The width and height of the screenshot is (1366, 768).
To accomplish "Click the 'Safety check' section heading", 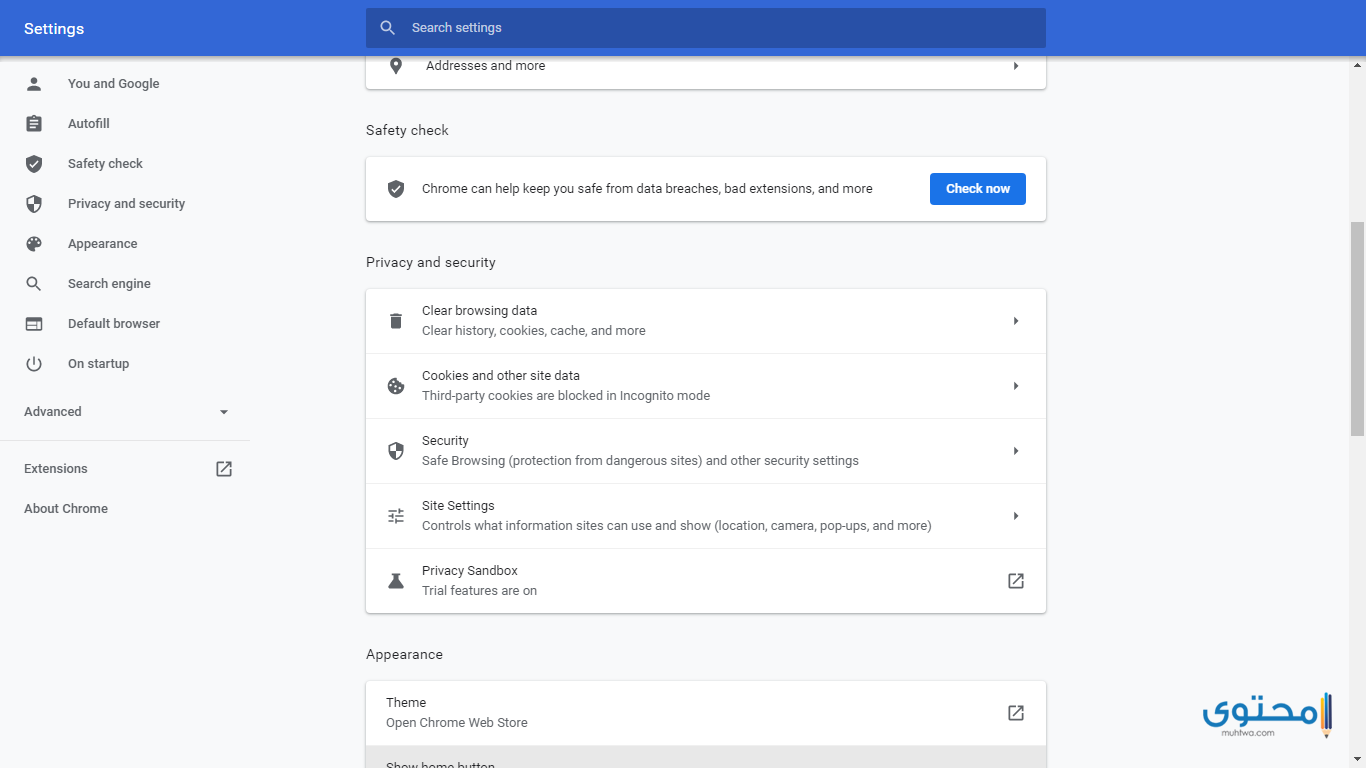I will tap(407, 131).
